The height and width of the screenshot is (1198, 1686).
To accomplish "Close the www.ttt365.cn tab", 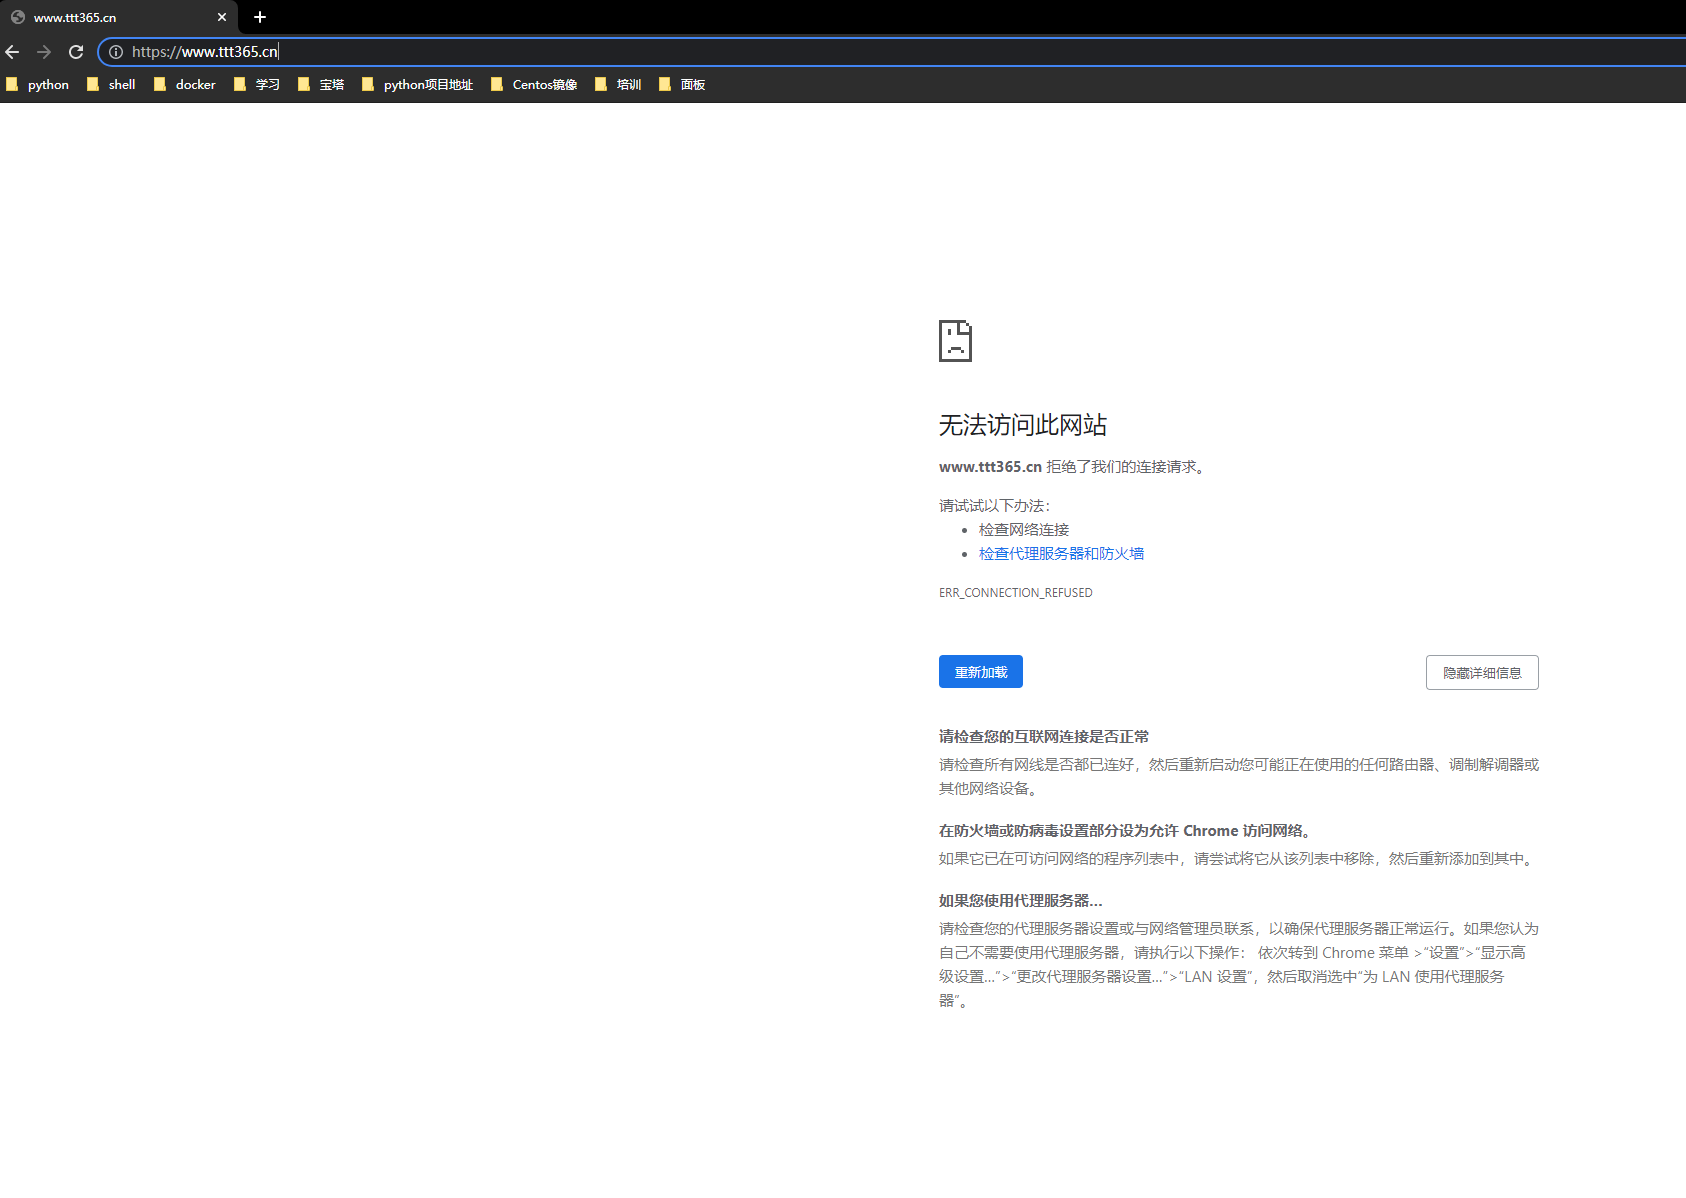I will [x=222, y=17].
